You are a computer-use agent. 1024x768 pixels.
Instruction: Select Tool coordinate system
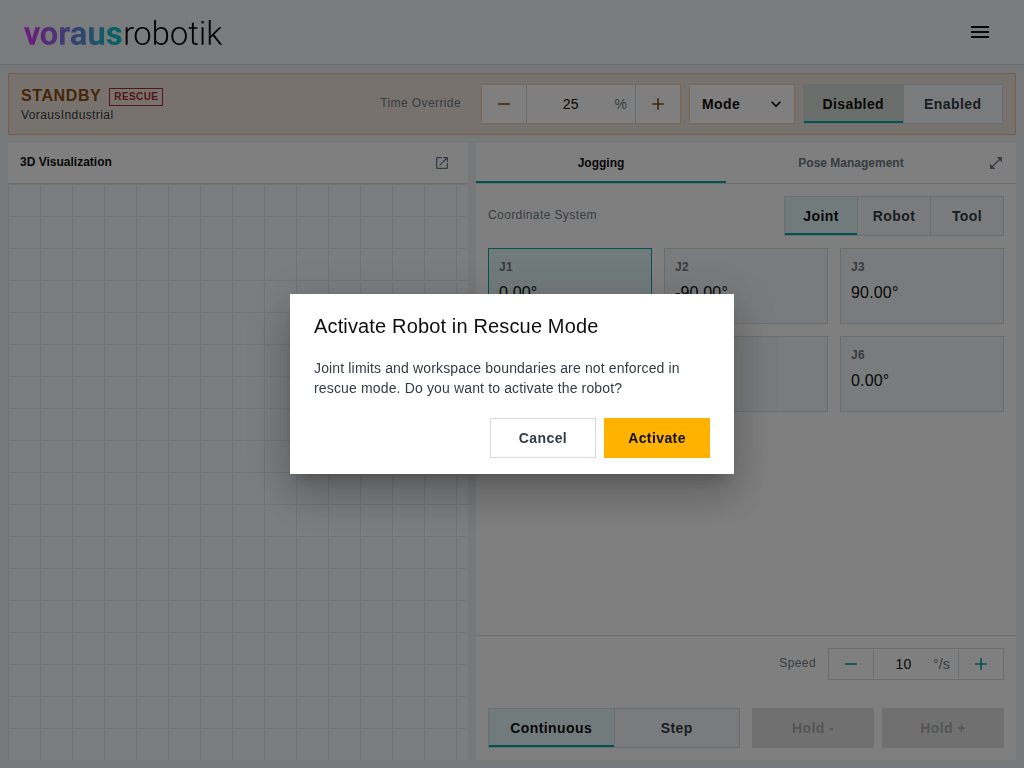(x=967, y=216)
